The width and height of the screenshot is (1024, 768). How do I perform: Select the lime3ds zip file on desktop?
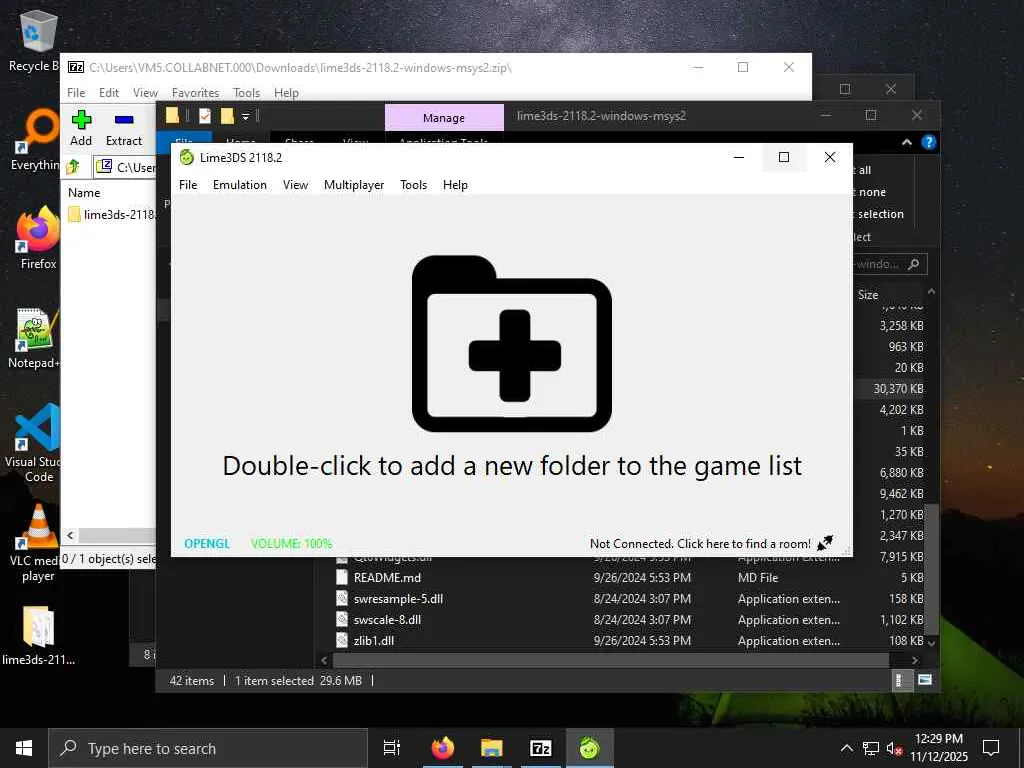(38, 635)
